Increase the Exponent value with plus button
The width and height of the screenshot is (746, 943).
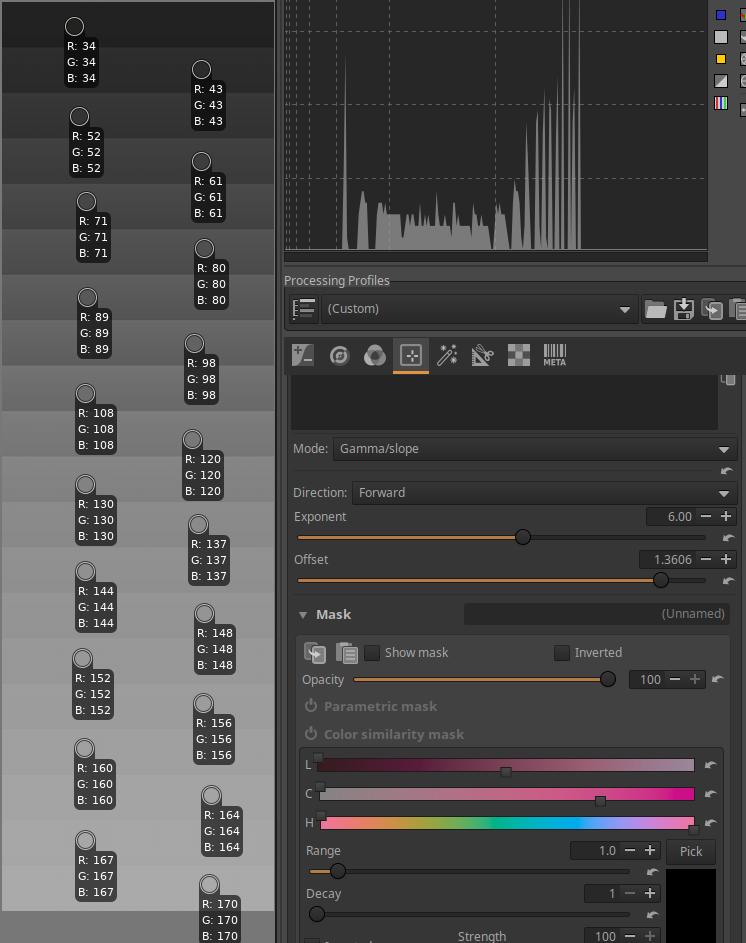point(726,517)
